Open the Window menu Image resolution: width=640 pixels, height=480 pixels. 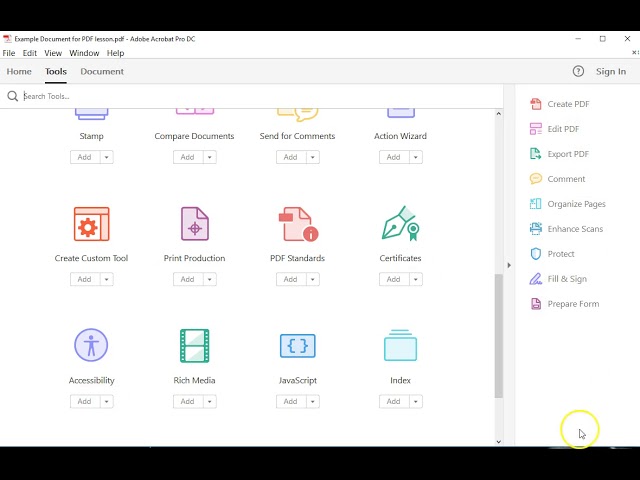84,53
